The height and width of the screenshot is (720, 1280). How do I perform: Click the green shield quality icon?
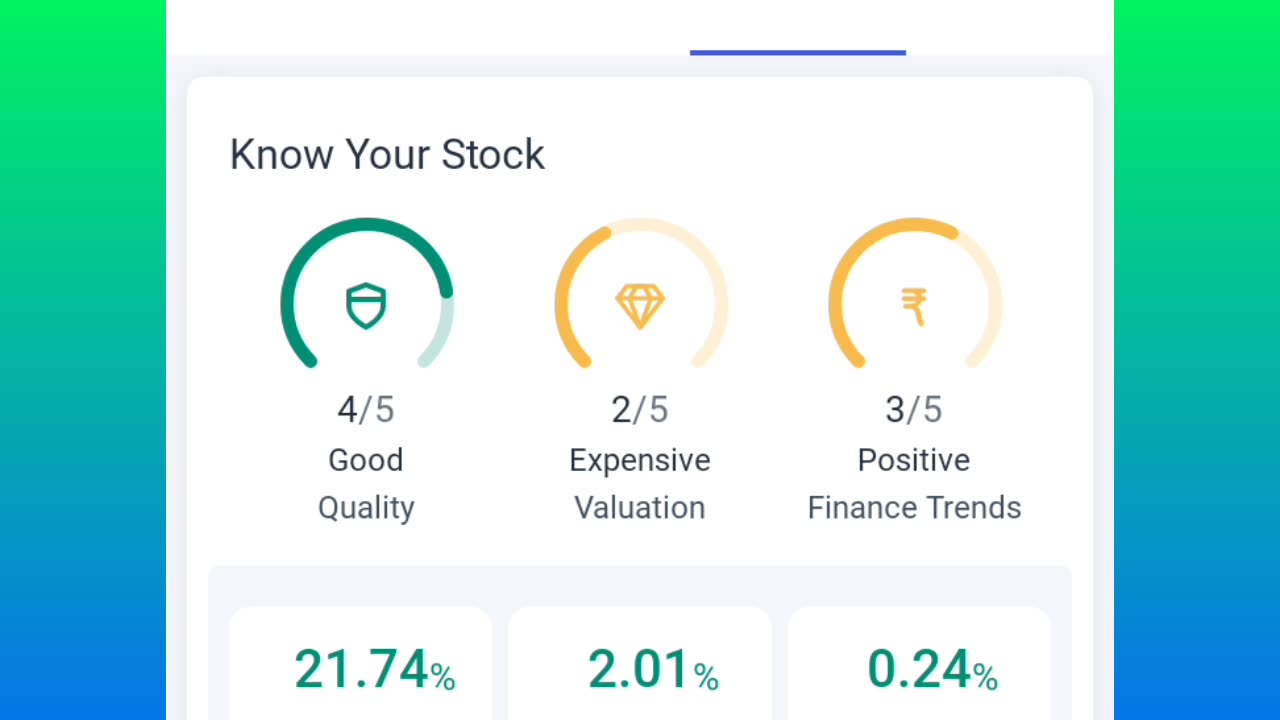pos(366,305)
